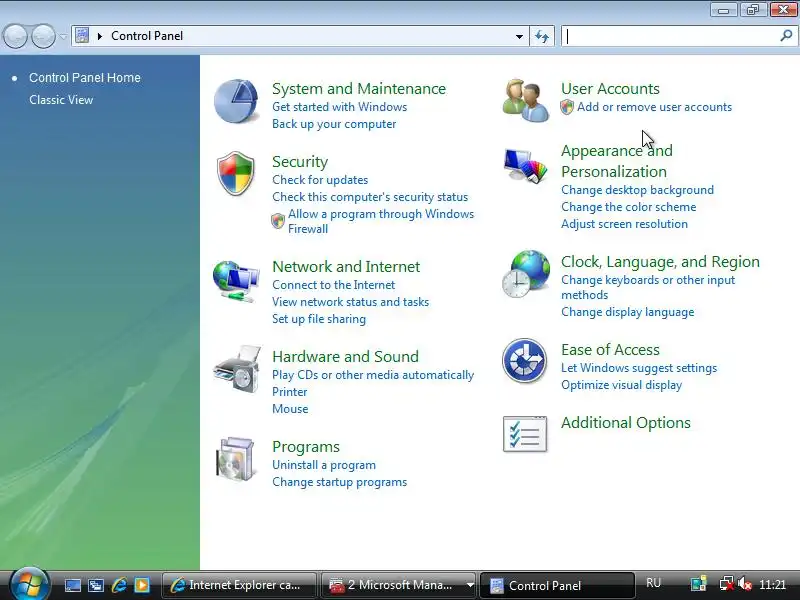The height and width of the screenshot is (600, 800).
Task: Click the search magnifier icon
Action: pyautogui.click(x=786, y=36)
